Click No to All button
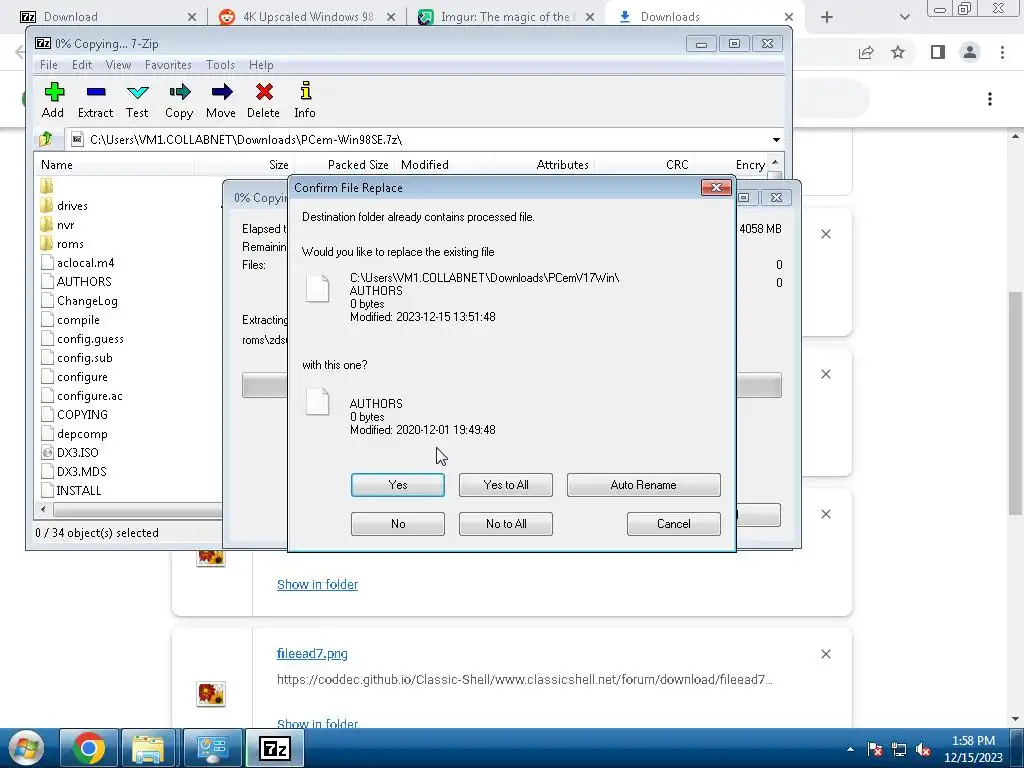Viewport: 1024px width, 768px height. click(x=506, y=524)
